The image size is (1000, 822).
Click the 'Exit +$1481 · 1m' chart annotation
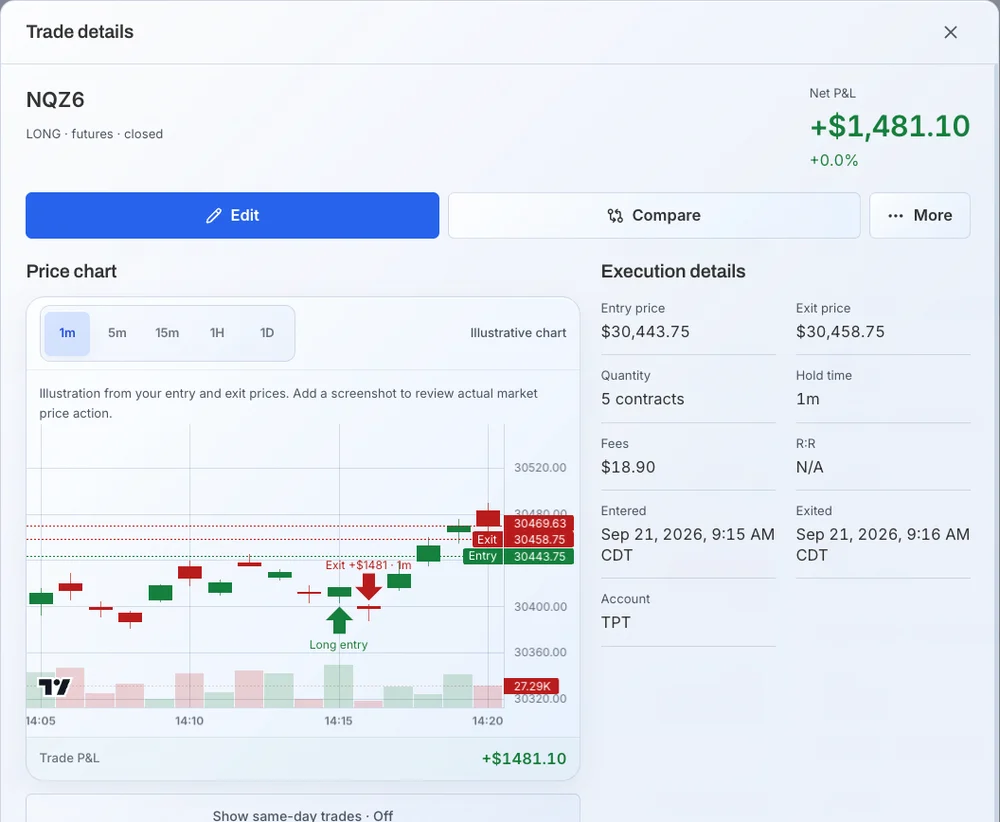(369, 565)
